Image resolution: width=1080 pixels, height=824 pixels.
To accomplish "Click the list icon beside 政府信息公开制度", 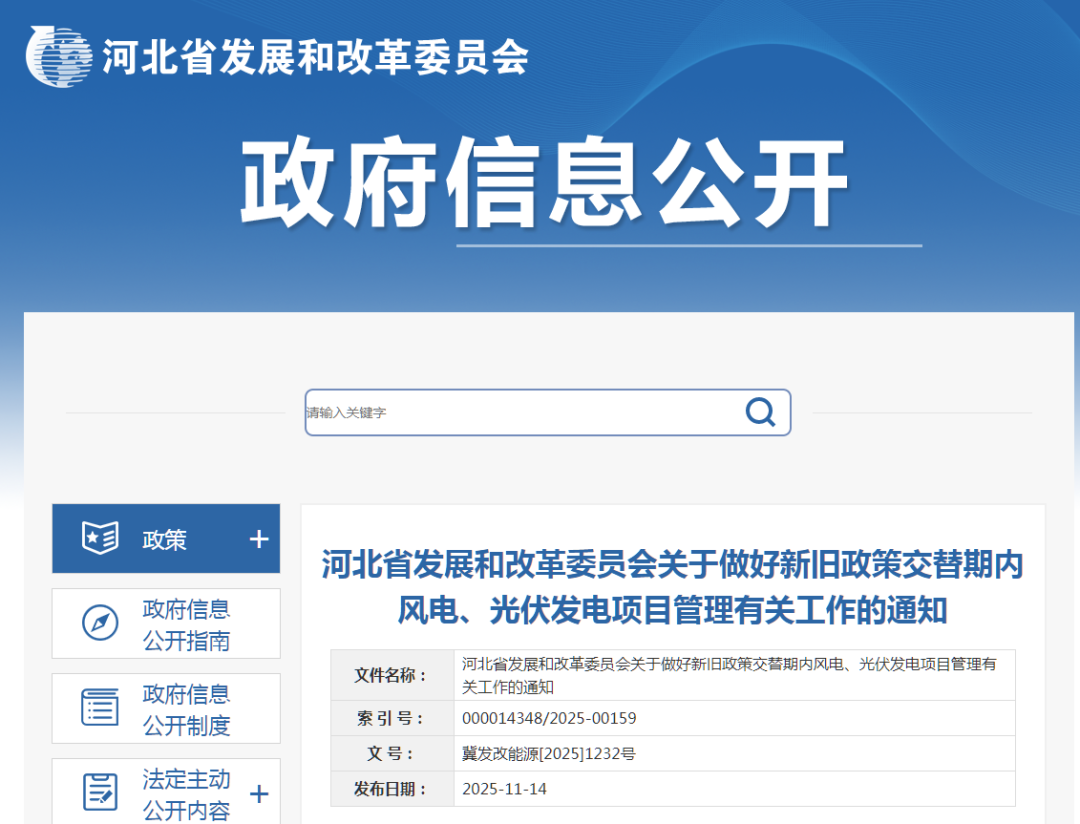I will tap(98, 708).
